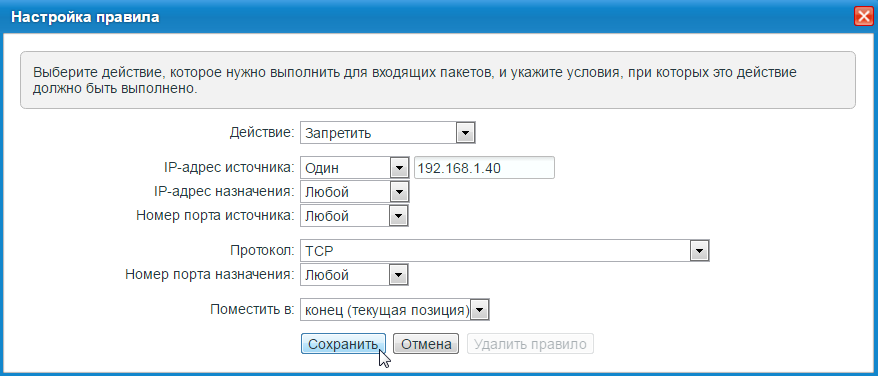Viewport: 878px width, 376px height.
Task: Save the rule with the Сохранить button
Action: pyautogui.click(x=343, y=344)
